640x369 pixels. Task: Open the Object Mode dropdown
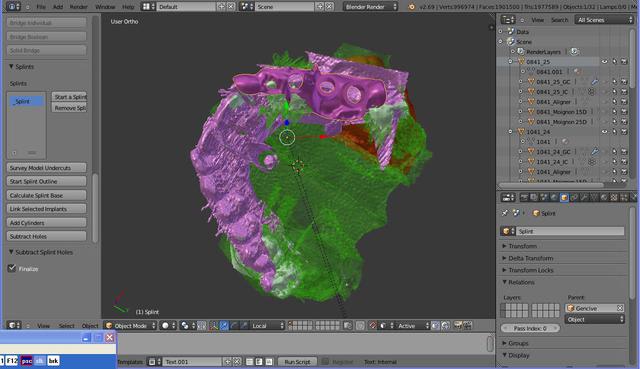tap(131, 325)
